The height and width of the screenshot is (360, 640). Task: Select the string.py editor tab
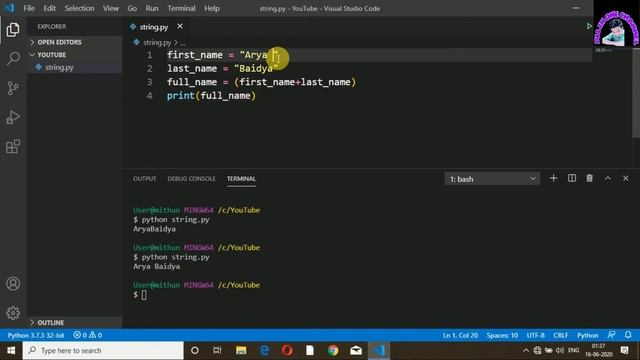coord(154,27)
